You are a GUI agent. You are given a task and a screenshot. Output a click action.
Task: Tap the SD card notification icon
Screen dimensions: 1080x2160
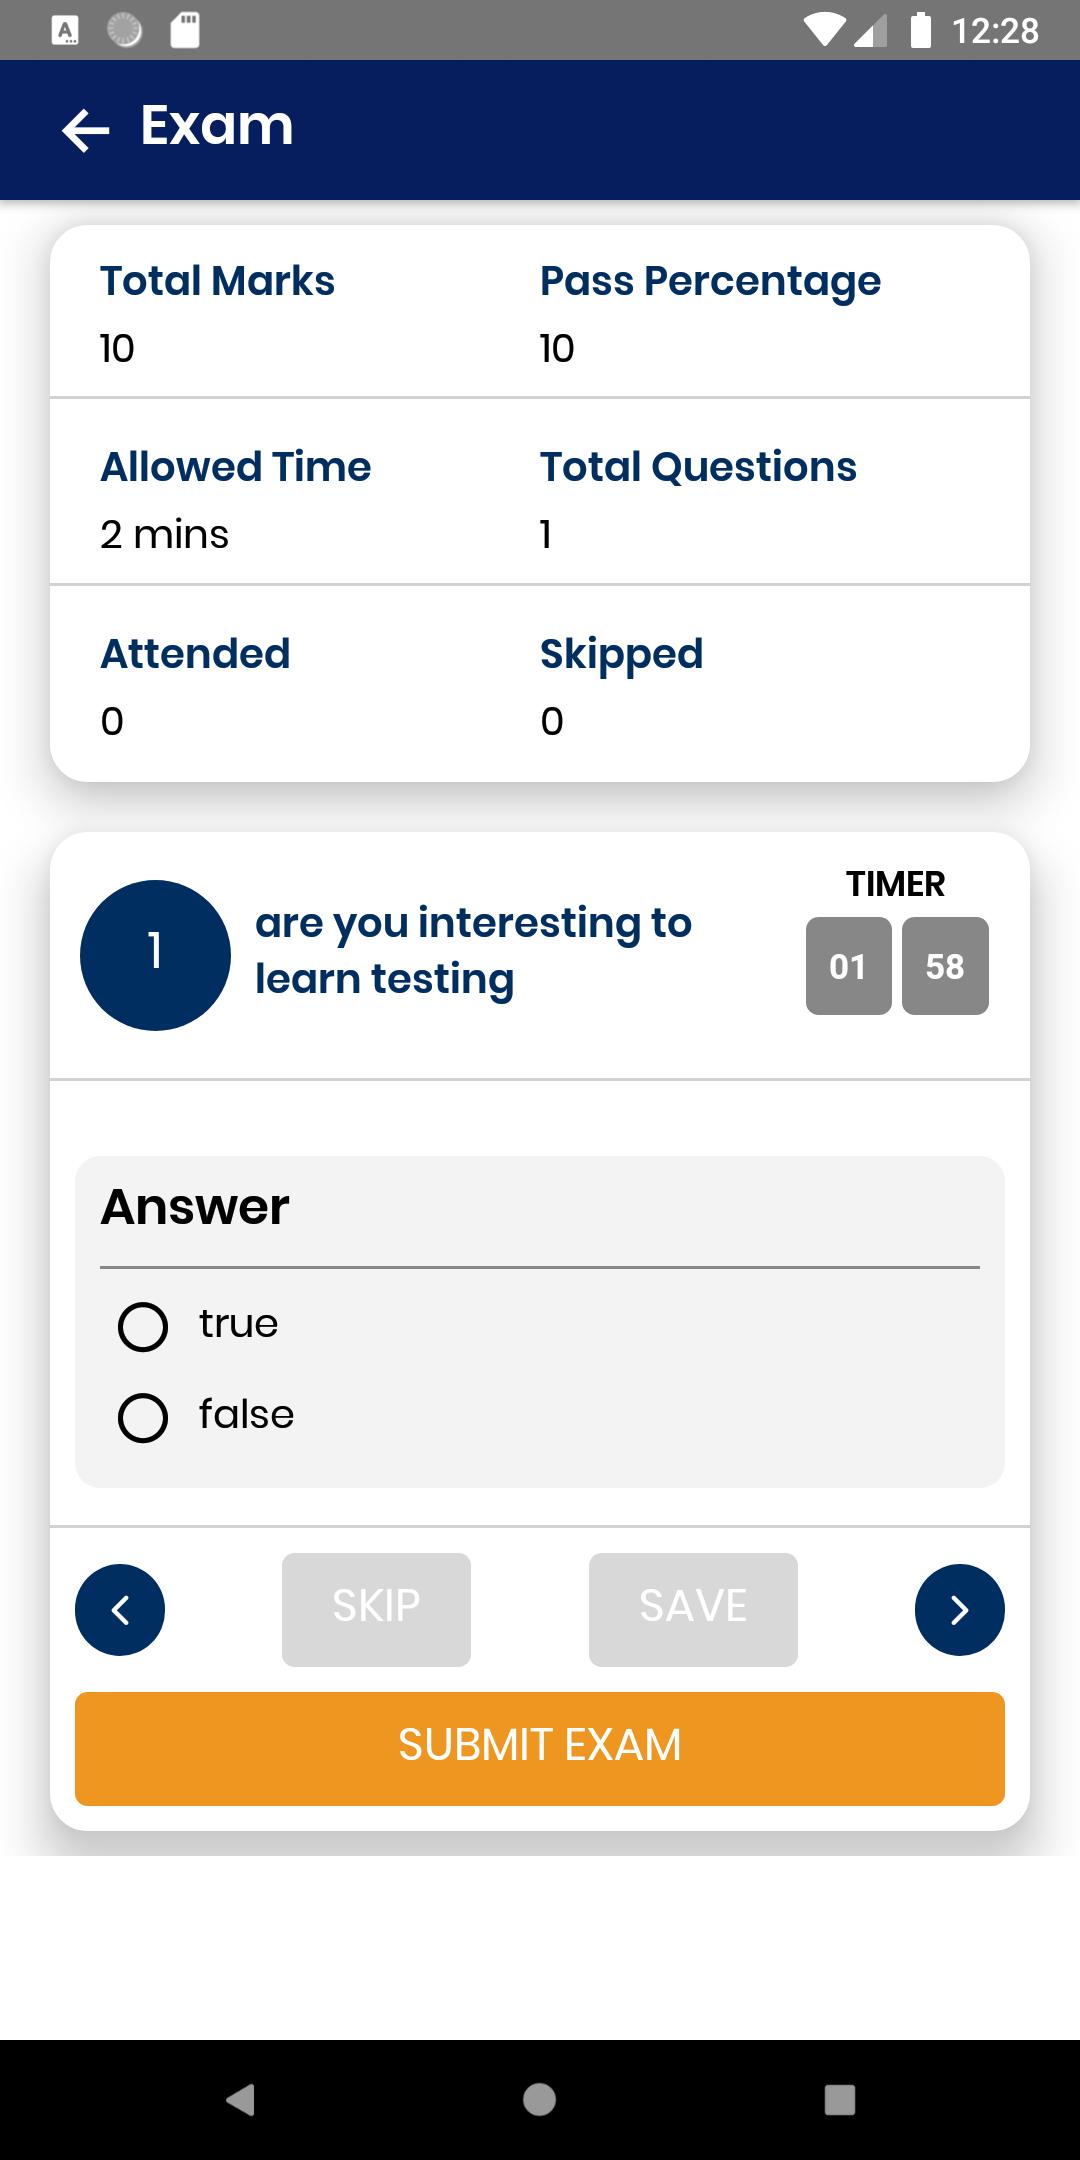[x=185, y=30]
